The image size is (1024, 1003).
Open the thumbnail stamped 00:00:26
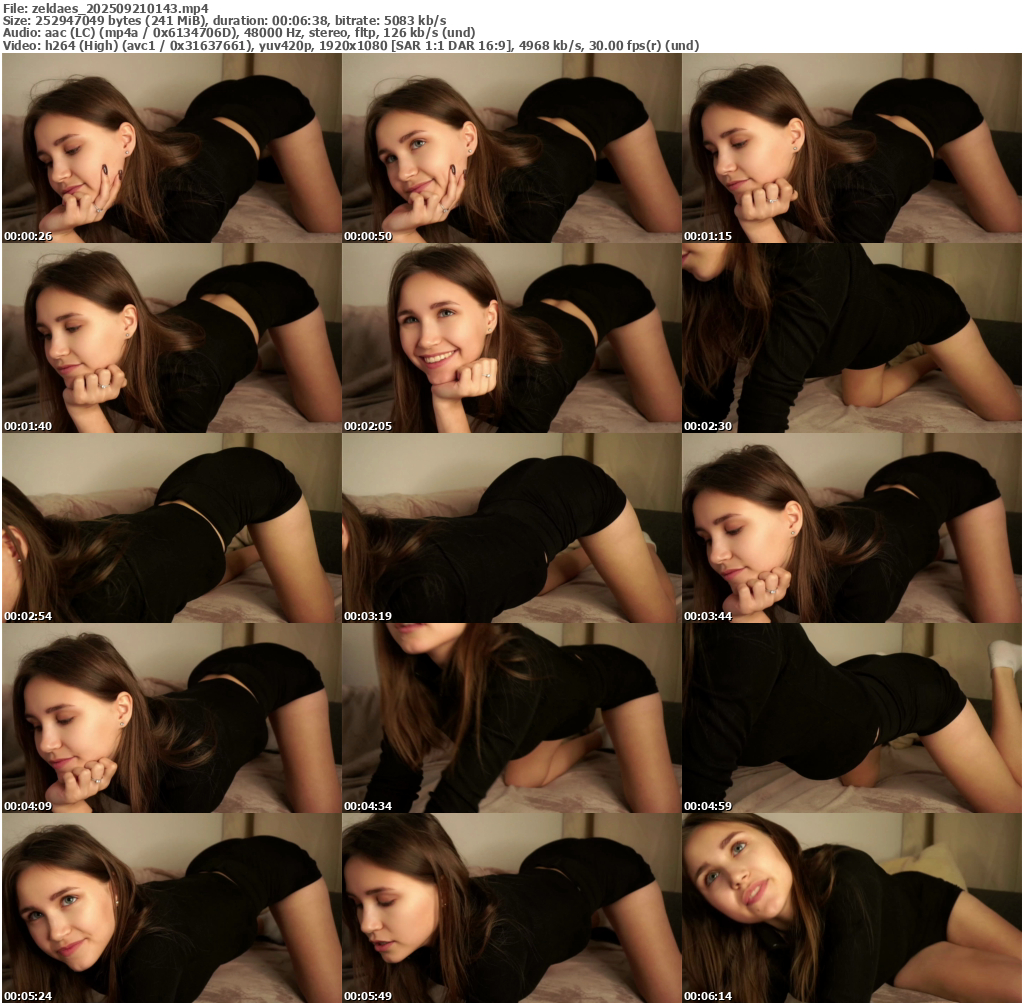coord(171,148)
